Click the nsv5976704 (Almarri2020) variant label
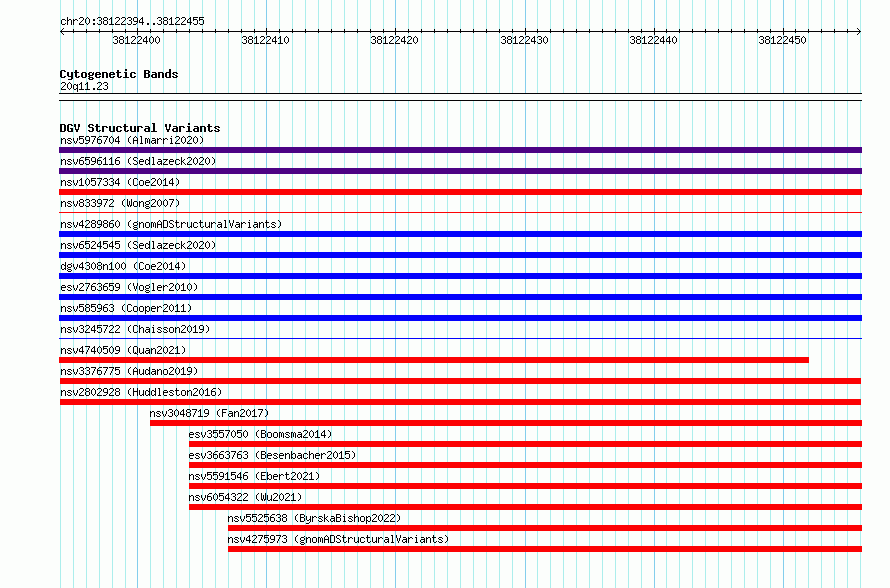The height and width of the screenshot is (588, 890). point(132,140)
